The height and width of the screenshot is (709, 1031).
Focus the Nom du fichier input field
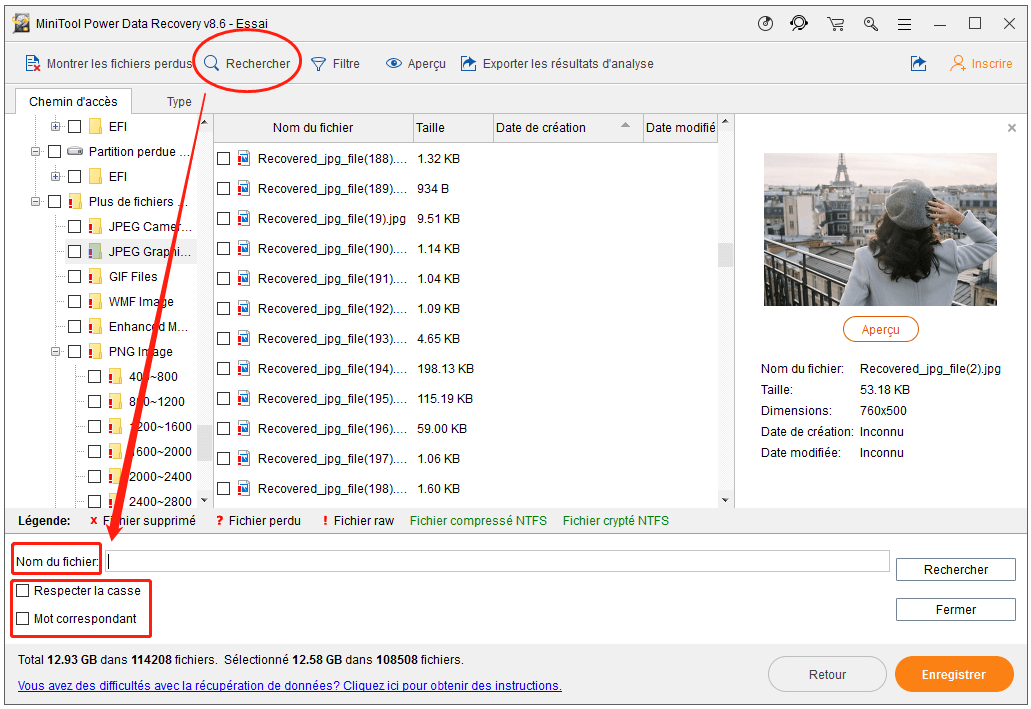pyautogui.click(x=498, y=561)
